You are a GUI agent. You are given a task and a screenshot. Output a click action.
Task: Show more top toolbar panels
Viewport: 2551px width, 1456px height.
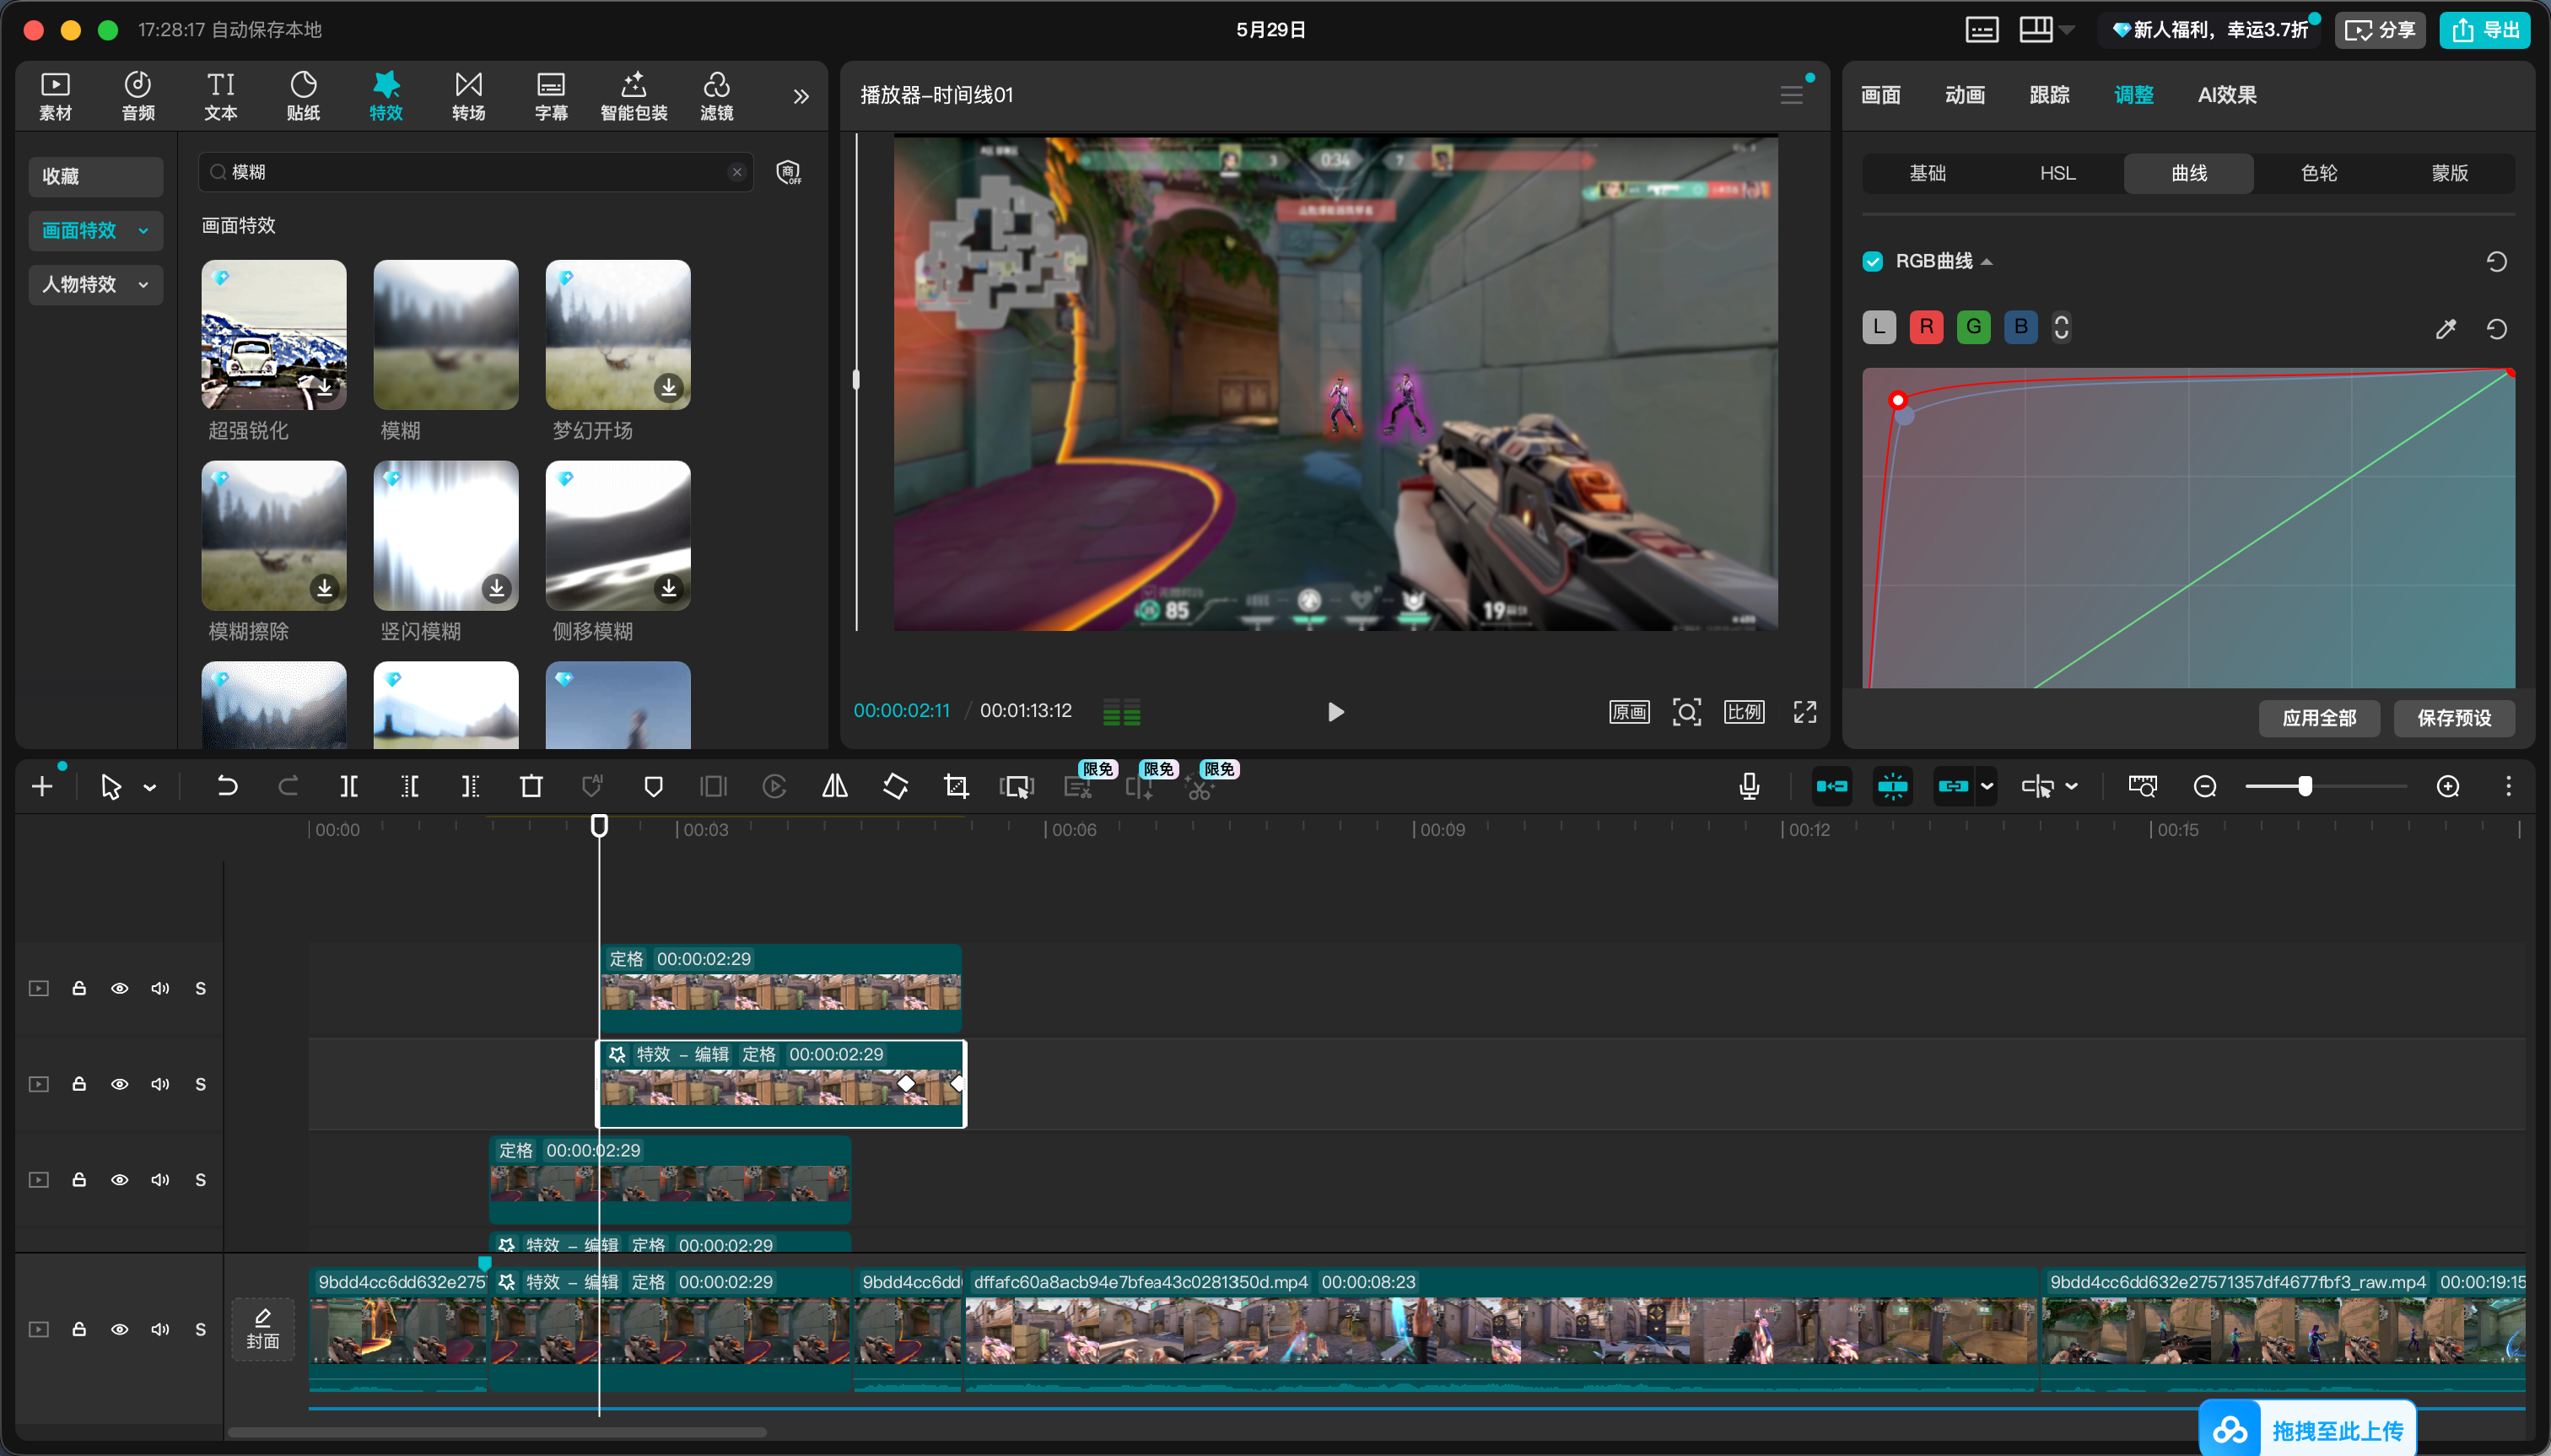[801, 96]
